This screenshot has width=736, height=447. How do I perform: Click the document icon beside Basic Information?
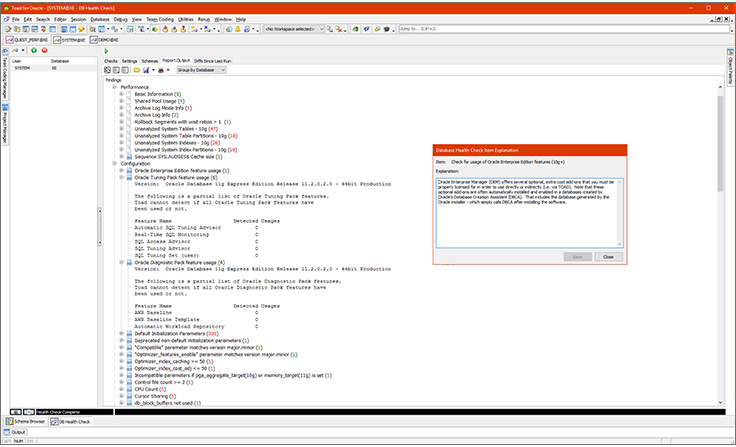pos(129,94)
